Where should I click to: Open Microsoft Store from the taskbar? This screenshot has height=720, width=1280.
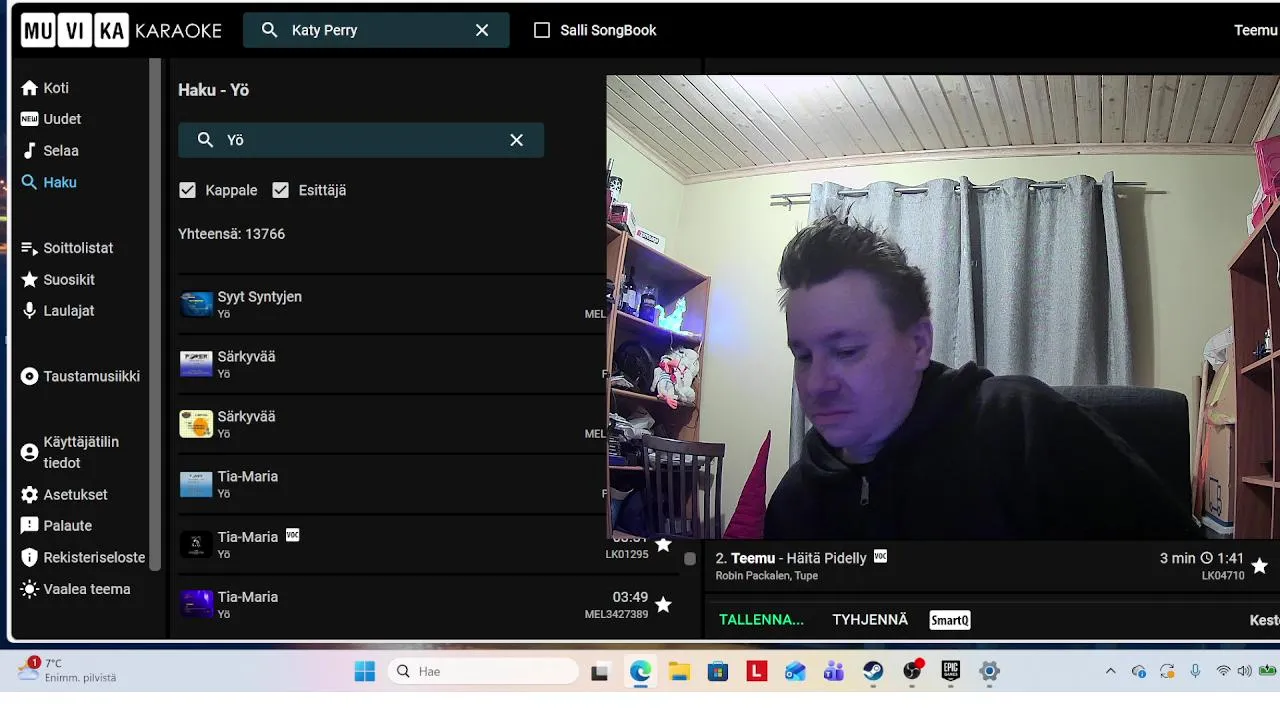click(718, 671)
